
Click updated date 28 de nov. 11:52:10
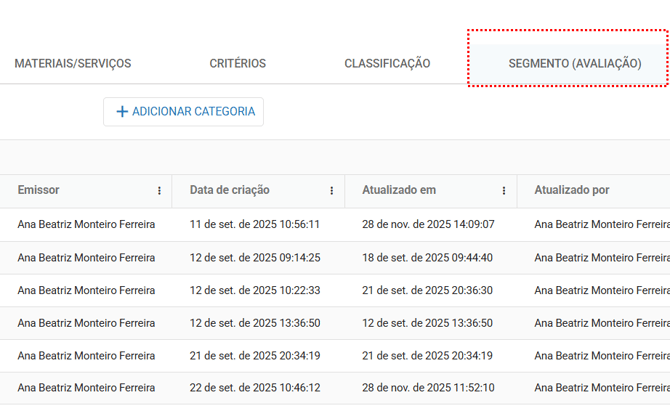point(428,388)
